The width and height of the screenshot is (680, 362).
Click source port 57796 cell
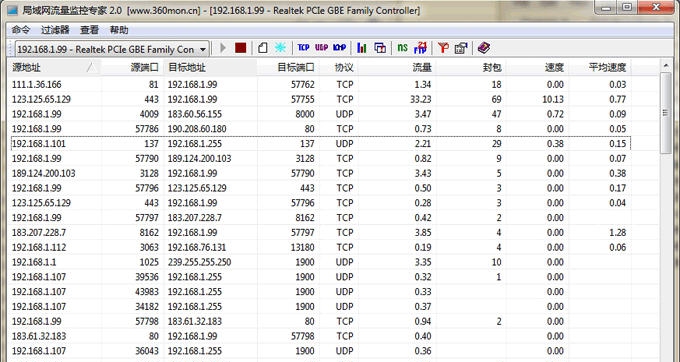click(147, 188)
